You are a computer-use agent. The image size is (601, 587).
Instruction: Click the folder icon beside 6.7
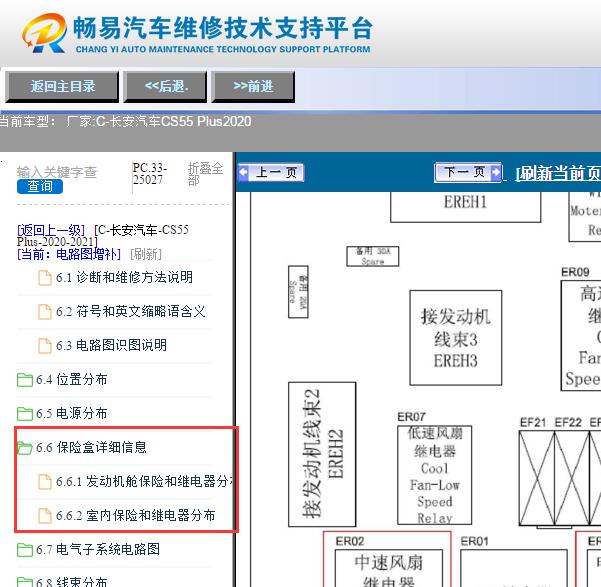(25, 550)
